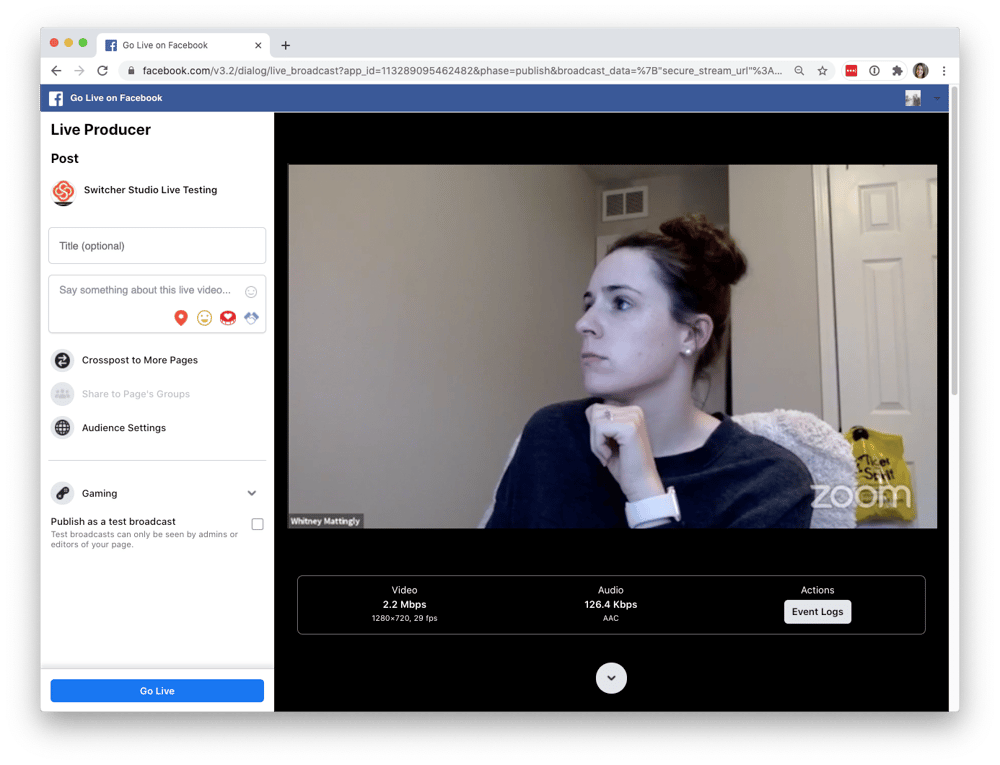Click the fundraiser heart icon

tap(227, 317)
